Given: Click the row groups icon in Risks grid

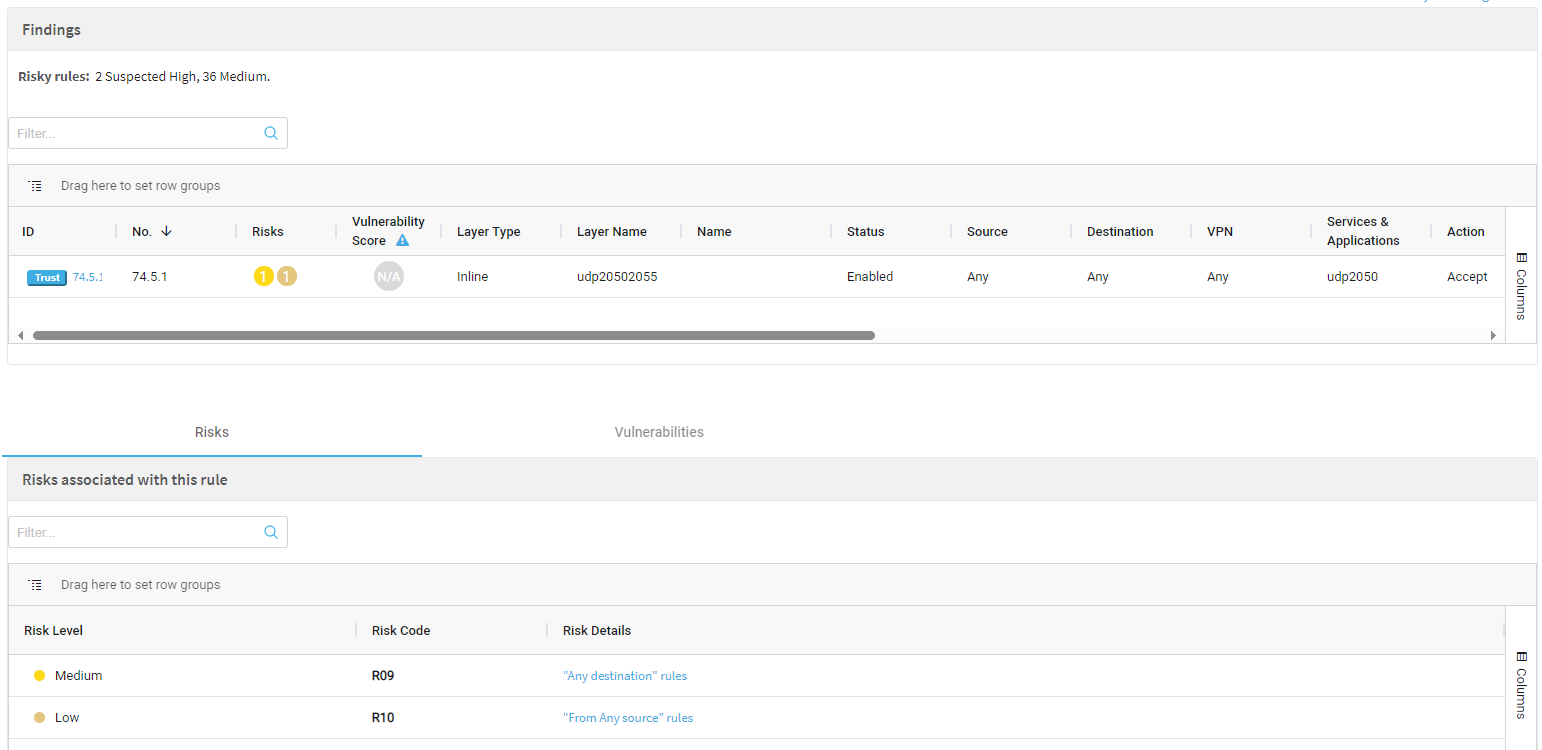Looking at the screenshot, I should [35, 585].
